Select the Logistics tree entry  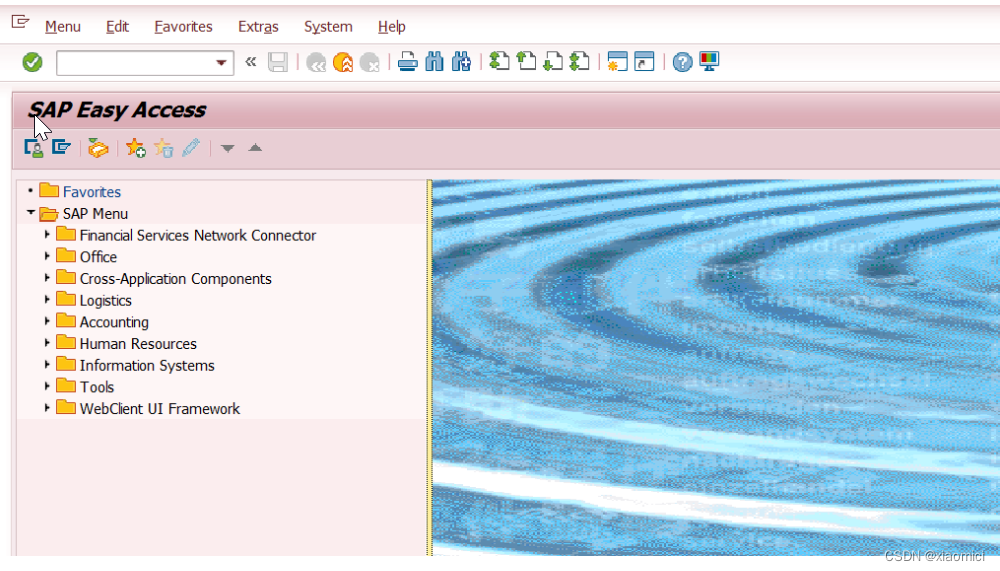pyautogui.click(x=105, y=300)
